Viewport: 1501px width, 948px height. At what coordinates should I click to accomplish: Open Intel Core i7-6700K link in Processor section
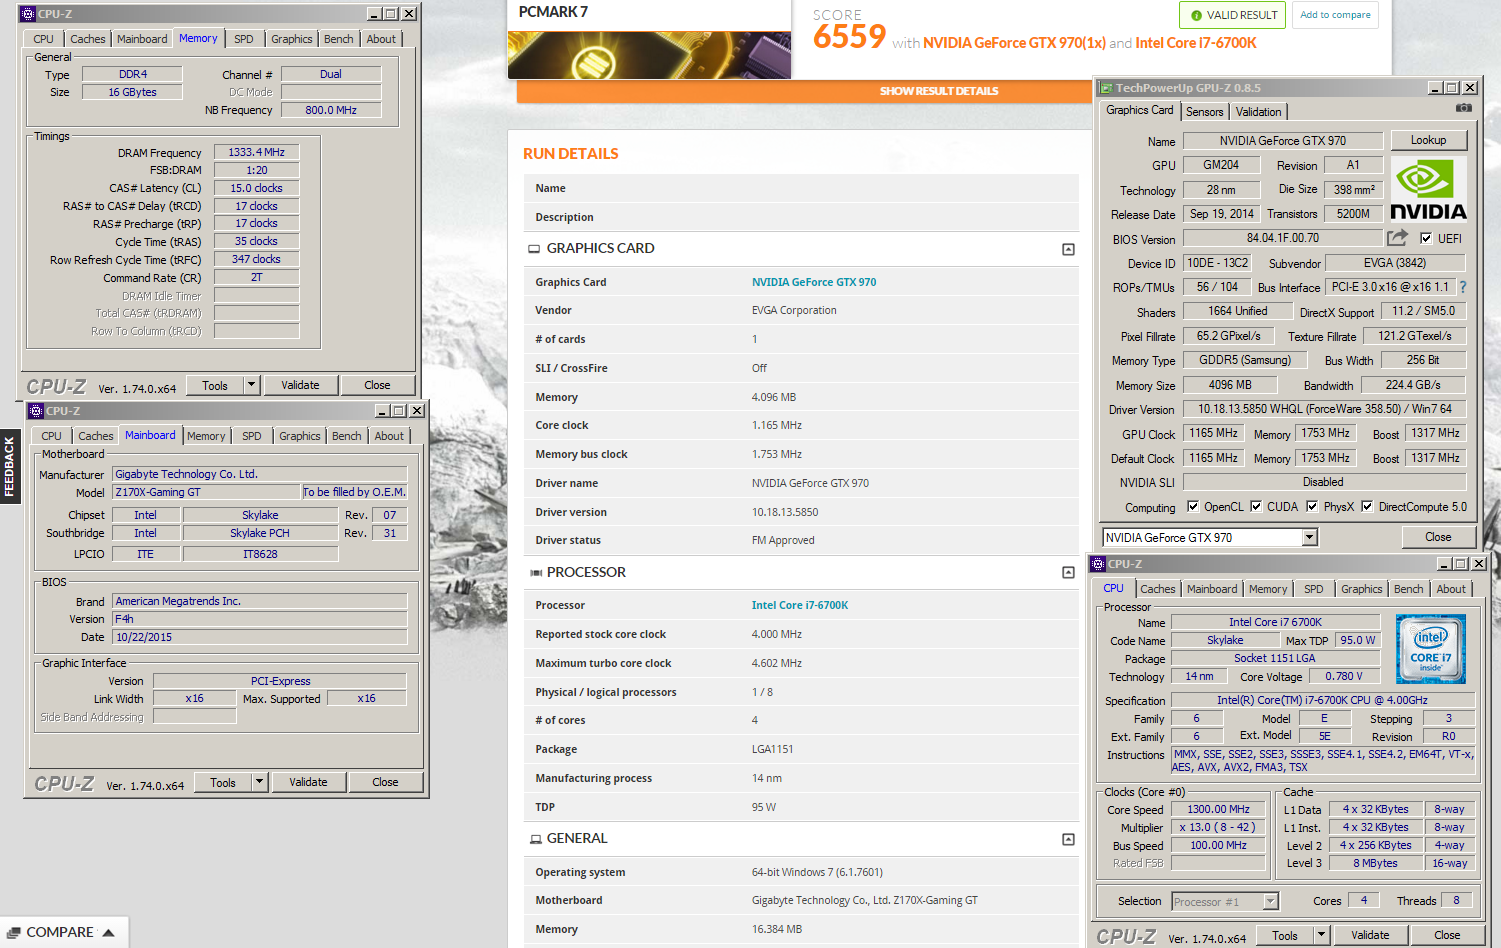800,605
